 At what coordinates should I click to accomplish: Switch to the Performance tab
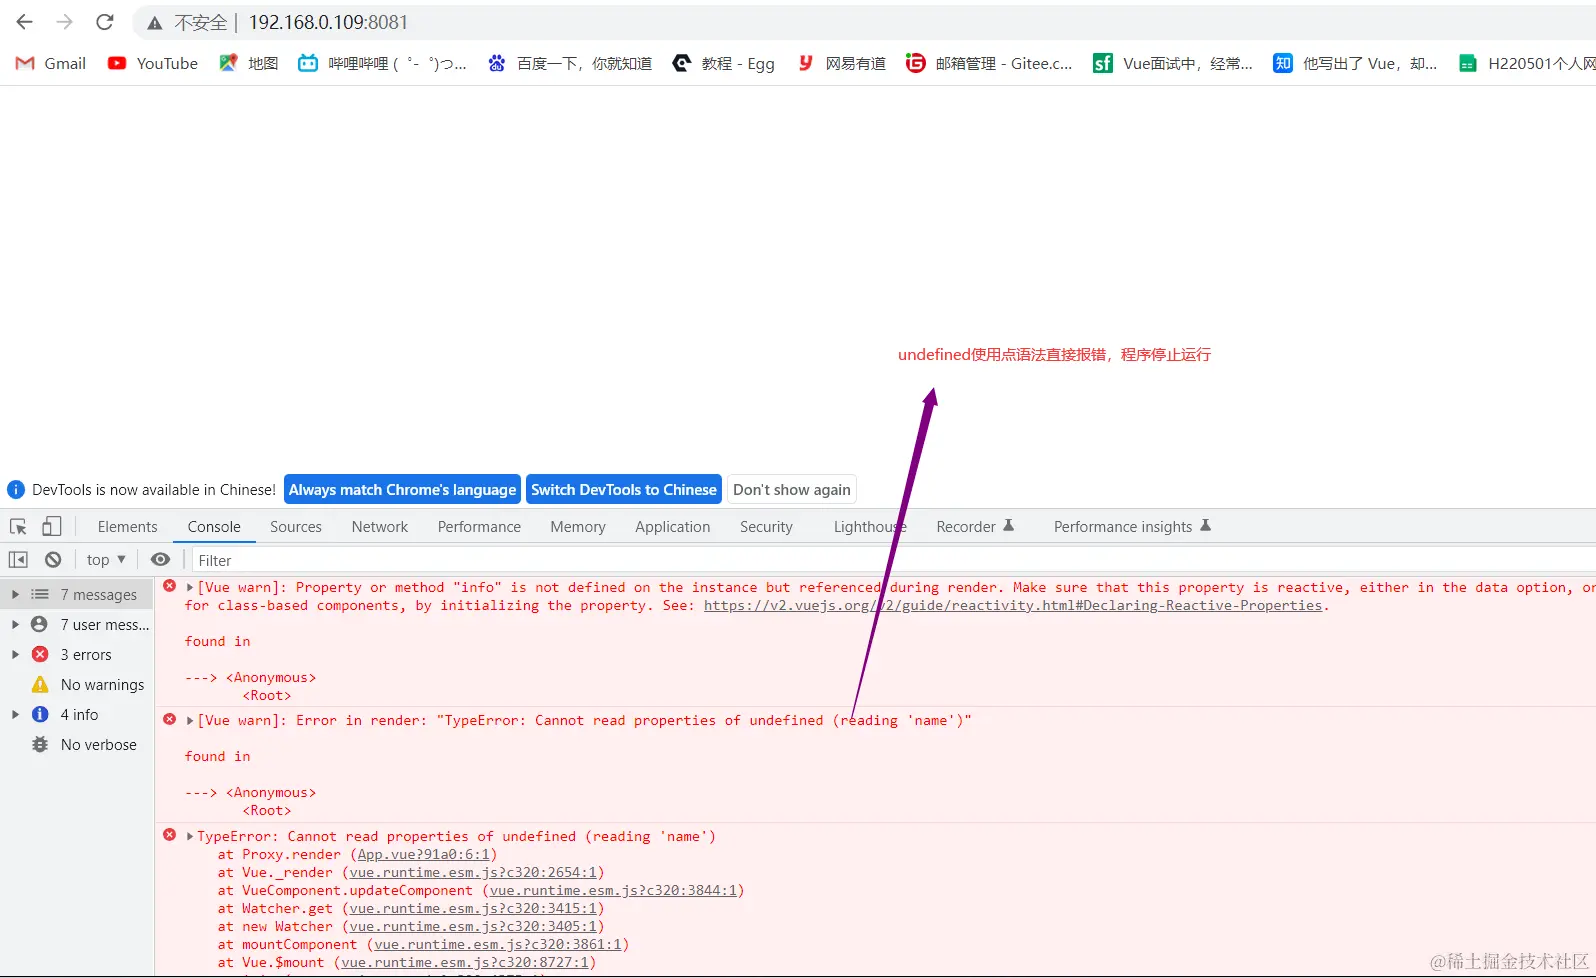[479, 527]
